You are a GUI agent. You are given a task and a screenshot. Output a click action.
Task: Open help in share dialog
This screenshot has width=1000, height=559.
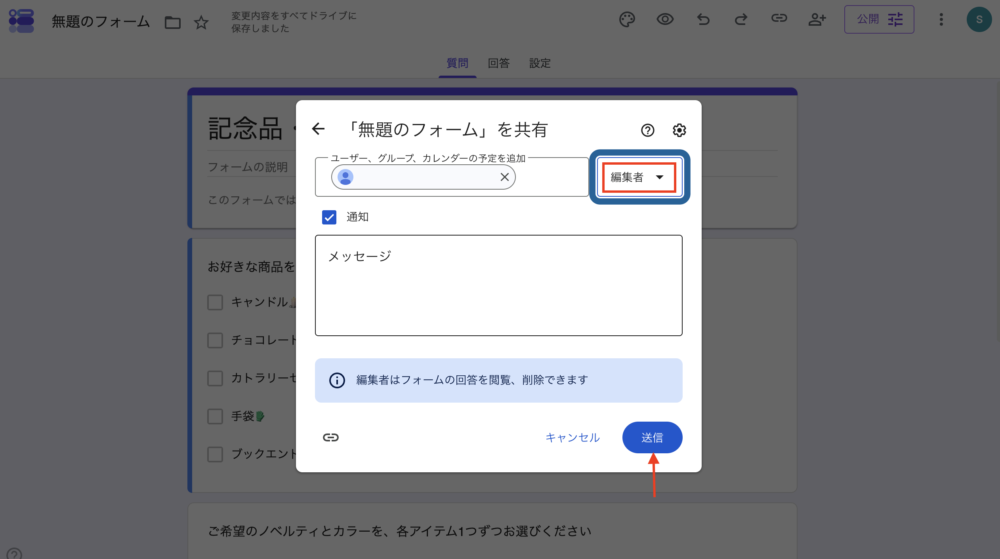(647, 130)
